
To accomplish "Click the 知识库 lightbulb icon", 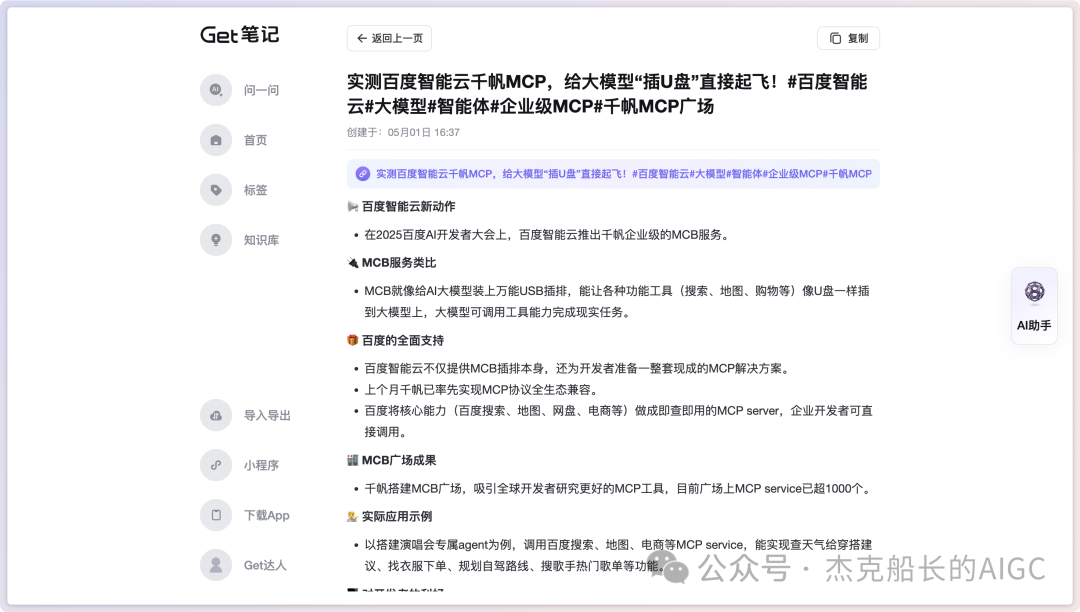I will tap(216, 240).
